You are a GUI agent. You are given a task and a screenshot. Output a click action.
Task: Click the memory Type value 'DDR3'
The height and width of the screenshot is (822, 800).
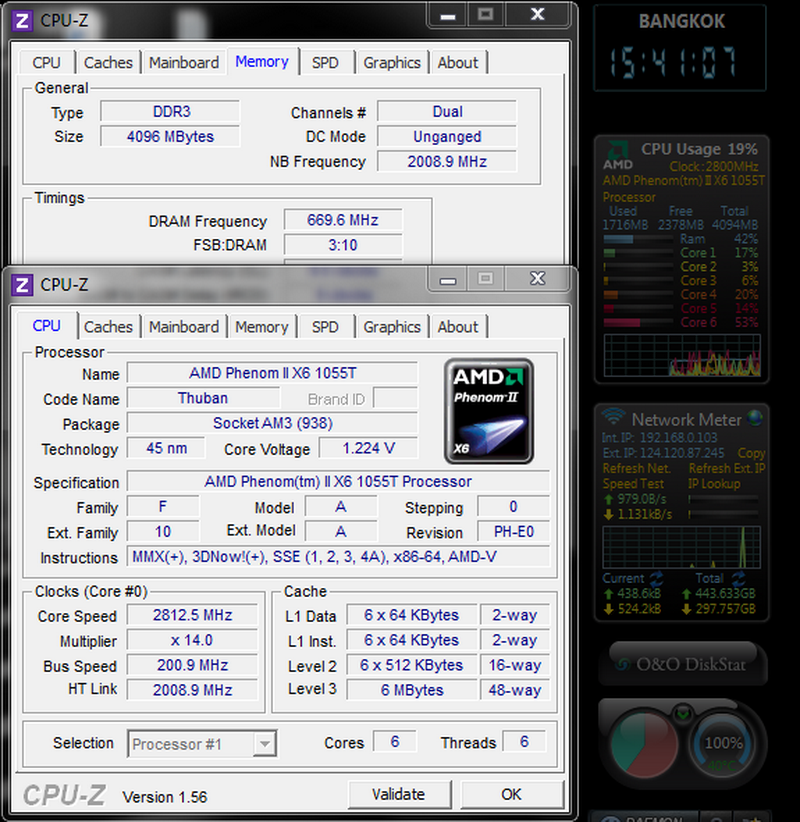pos(171,112)
